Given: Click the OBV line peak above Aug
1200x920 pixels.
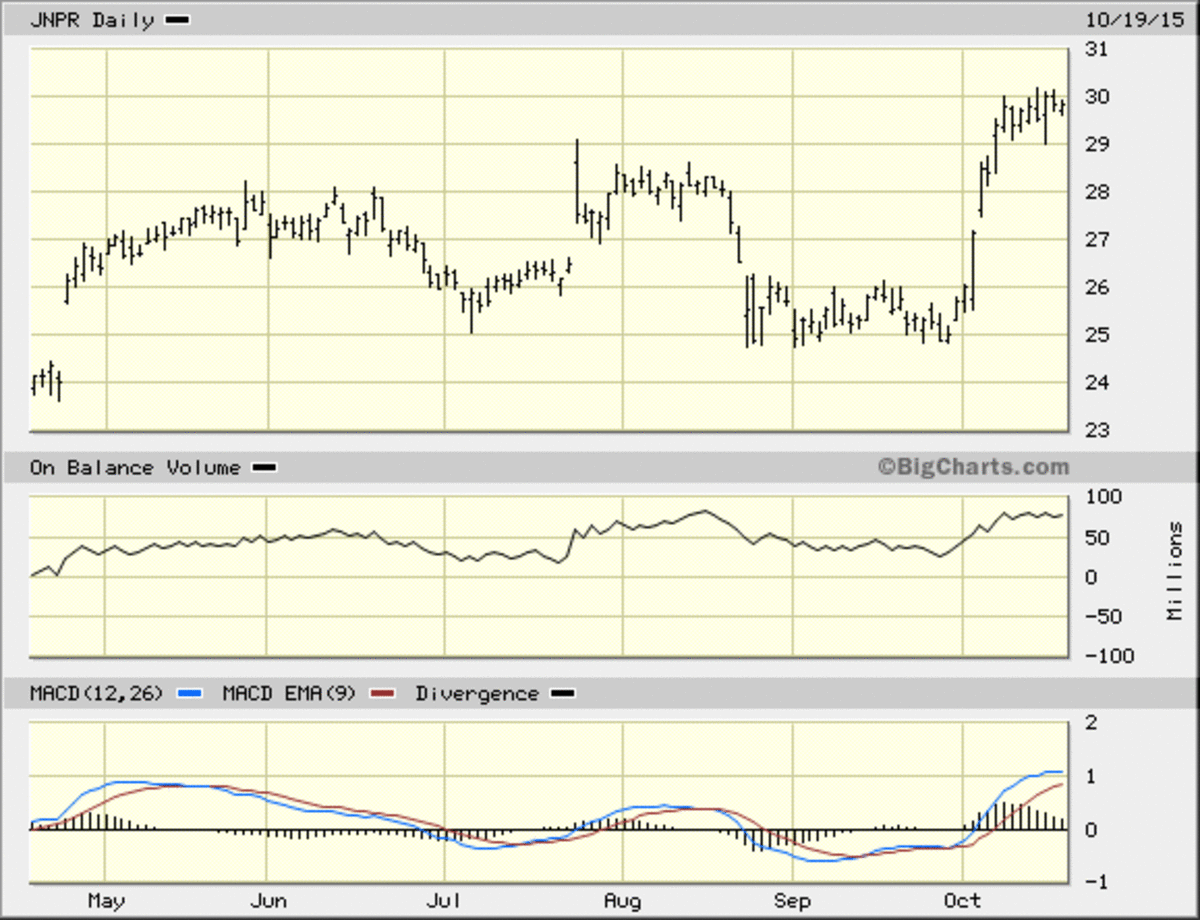Looking at the screenshot, I should [707, 510].
